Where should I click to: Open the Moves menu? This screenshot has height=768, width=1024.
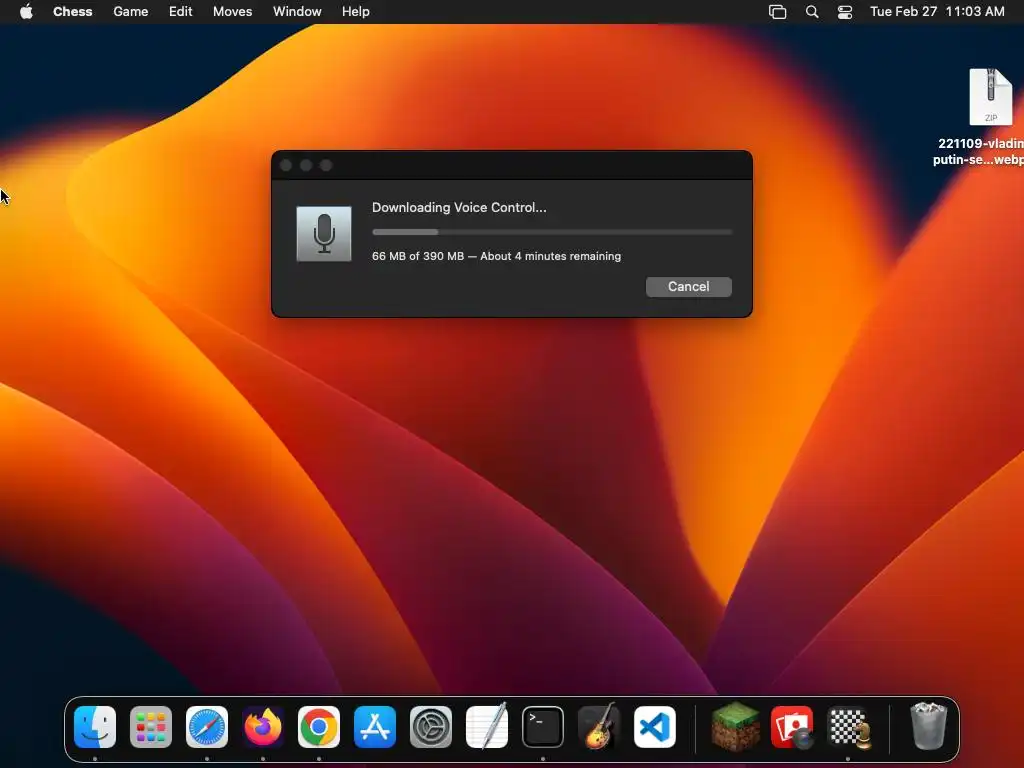click(x=232, y=11)
